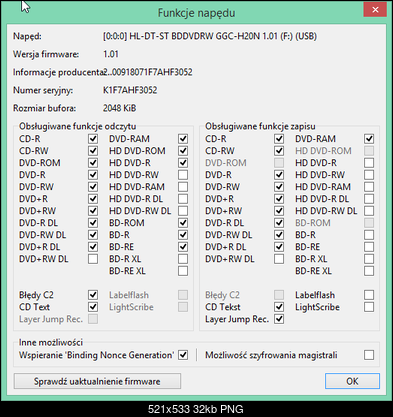Toggle DVD-RW checkbox in read functions
This screenshot has width=393, height=417.
[x=93, y=187]
